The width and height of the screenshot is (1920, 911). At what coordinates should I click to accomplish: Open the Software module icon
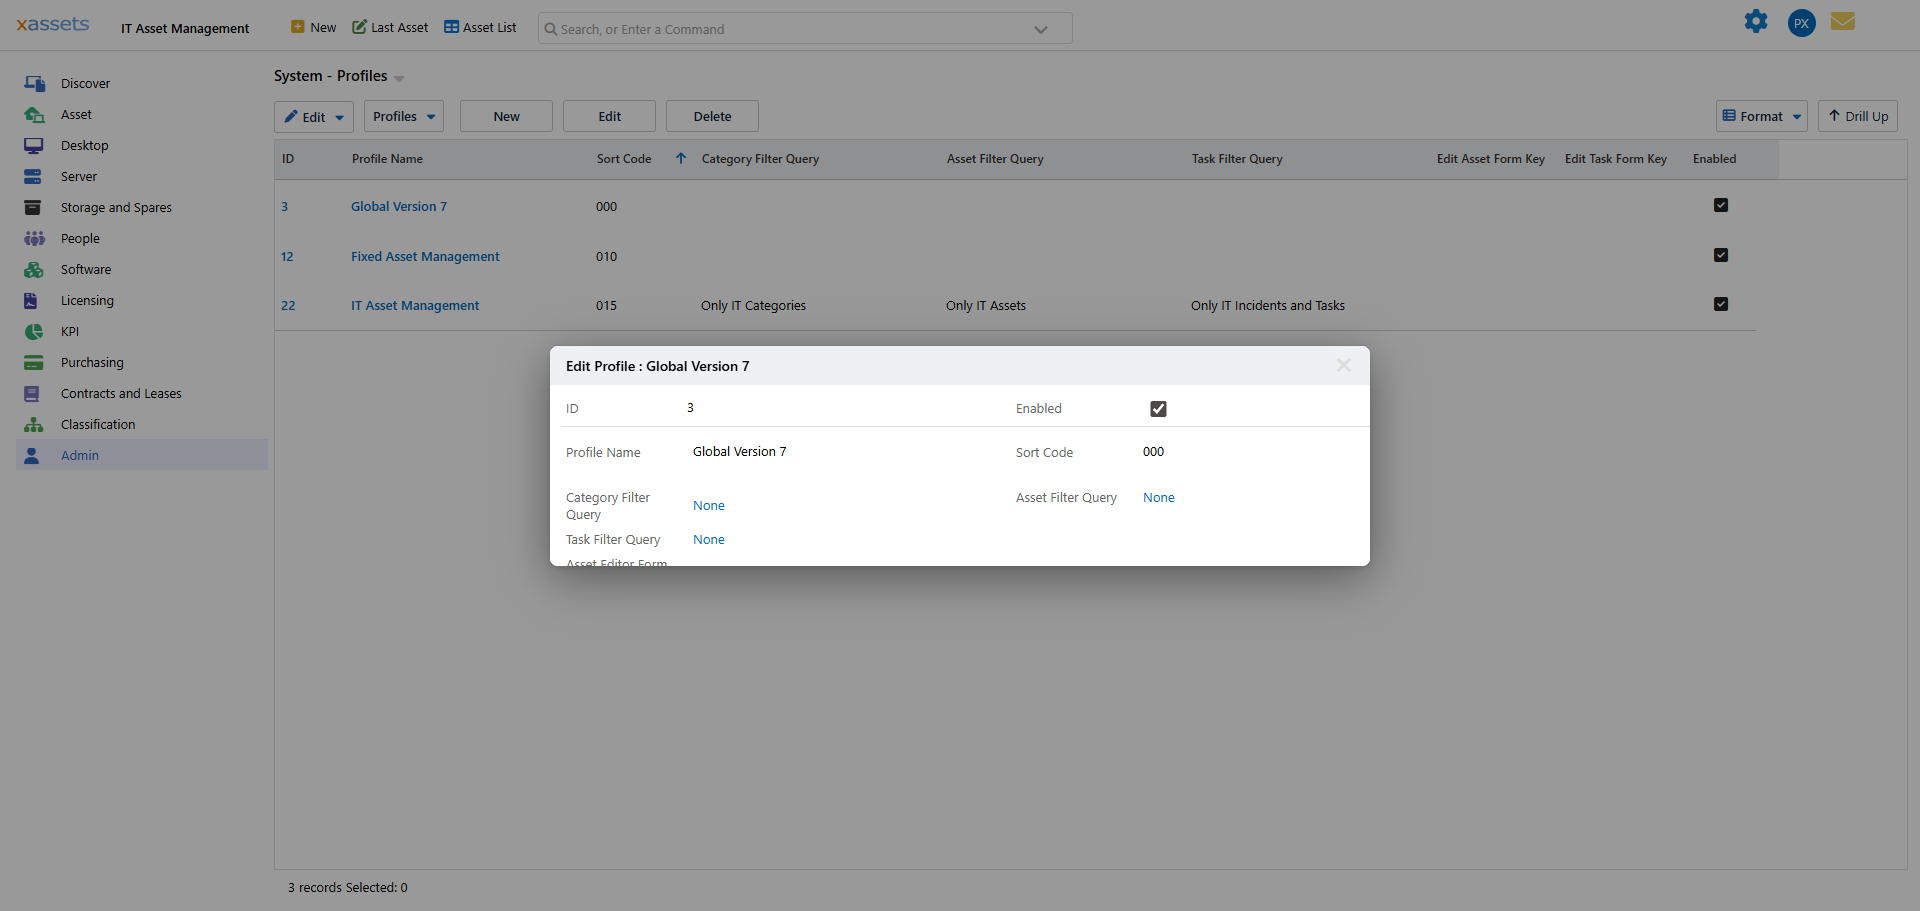pyautogui.click(x=35, y=269)
